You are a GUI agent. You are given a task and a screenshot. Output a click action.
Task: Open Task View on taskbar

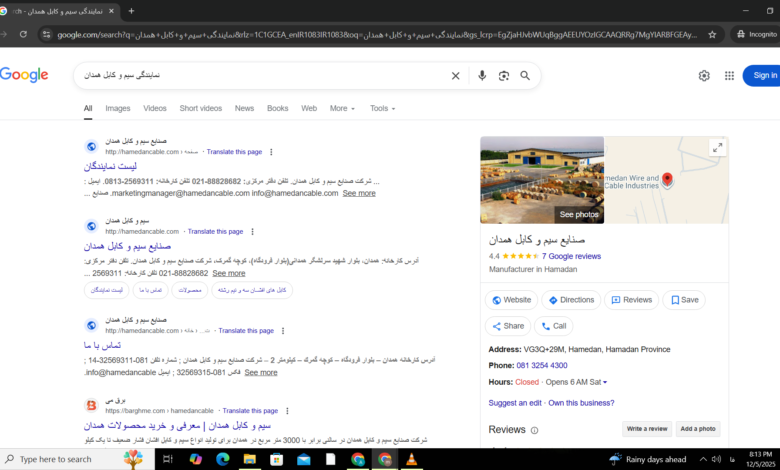tap(168, 459)
